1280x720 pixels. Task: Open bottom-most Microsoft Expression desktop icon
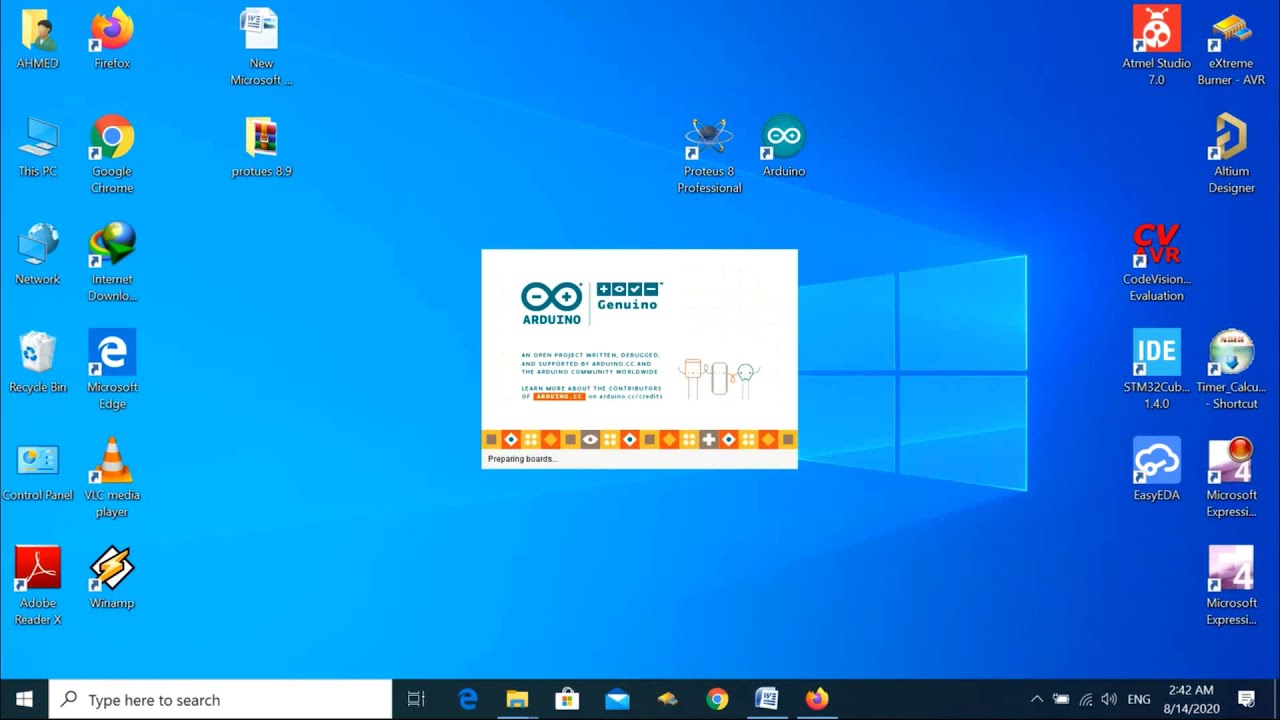pos(1231,588)
